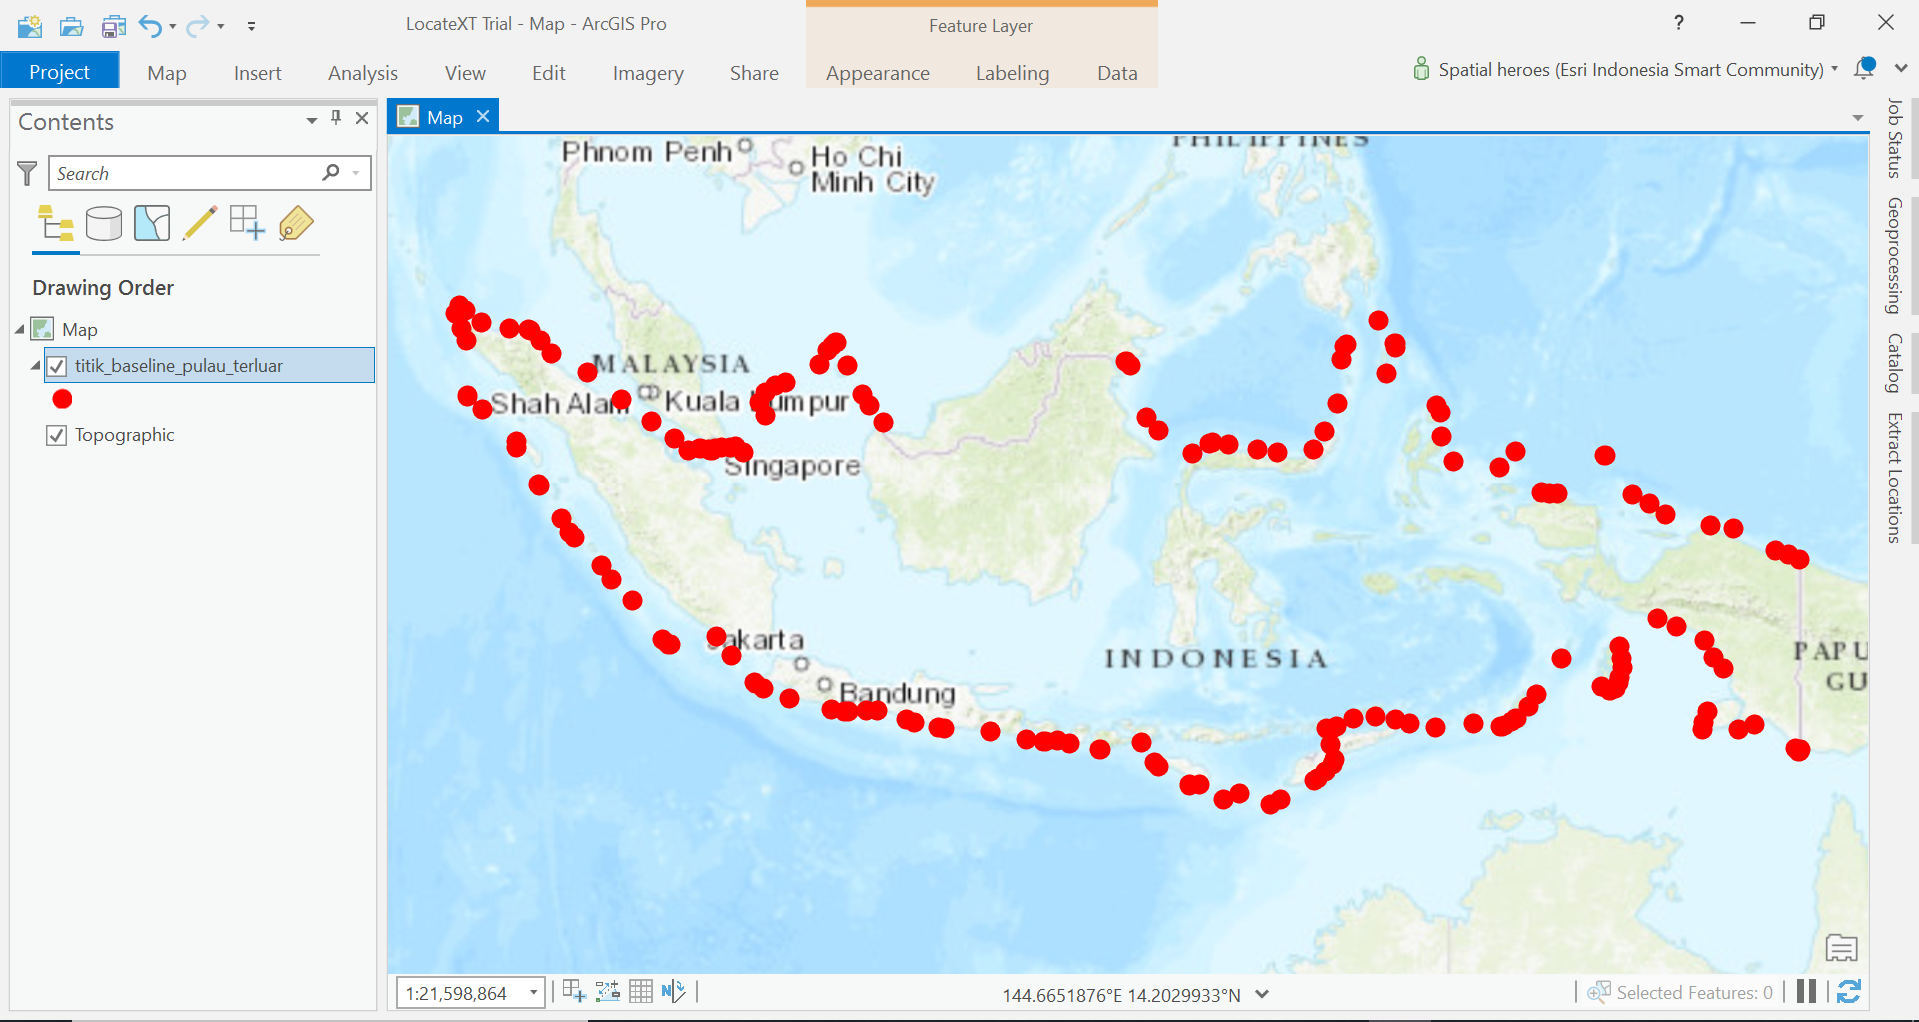Select List By Drawing Order view
This screenshot has width=1919, height=1022.
[56, 224]
